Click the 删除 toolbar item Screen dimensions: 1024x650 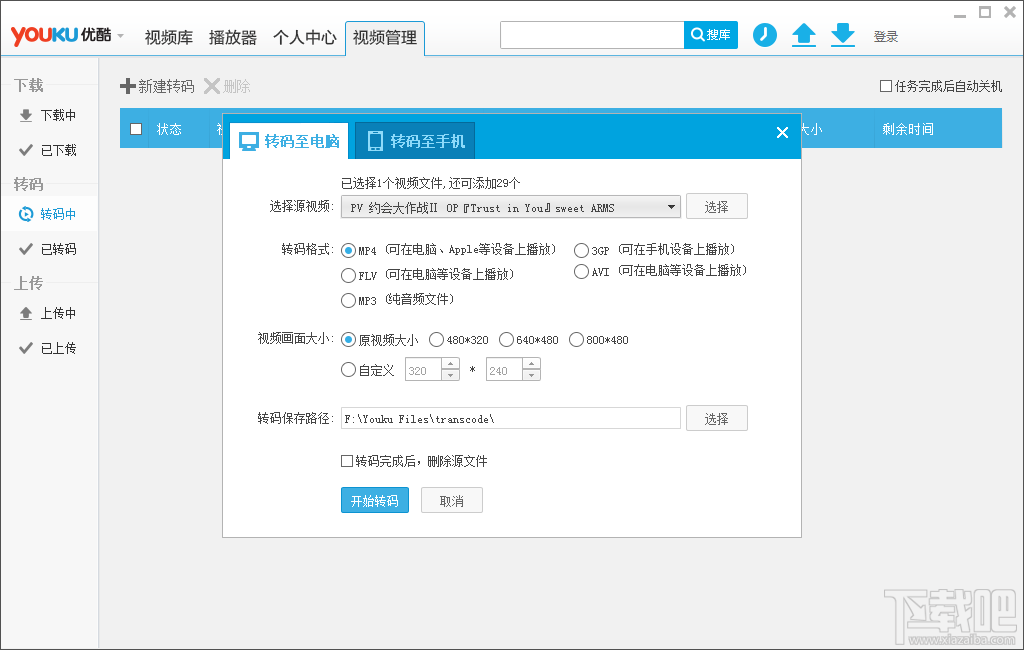click(227, 86)
